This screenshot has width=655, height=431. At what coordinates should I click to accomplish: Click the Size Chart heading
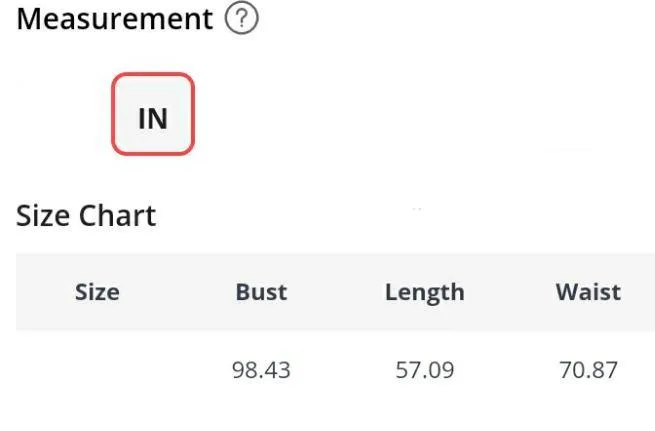(x=86, y=216)
